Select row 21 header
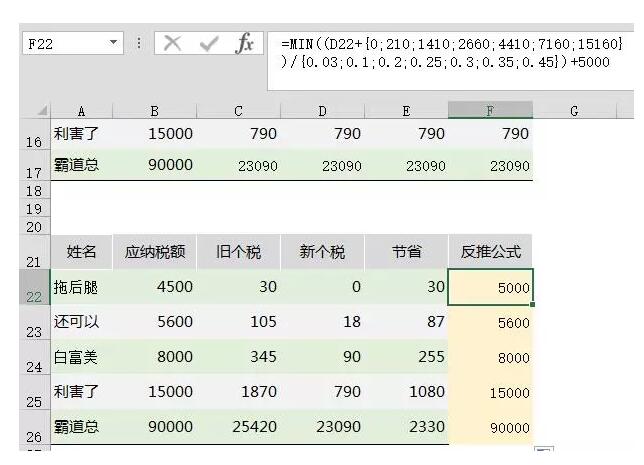The image size is (644, 465). [x=34, y=252]
